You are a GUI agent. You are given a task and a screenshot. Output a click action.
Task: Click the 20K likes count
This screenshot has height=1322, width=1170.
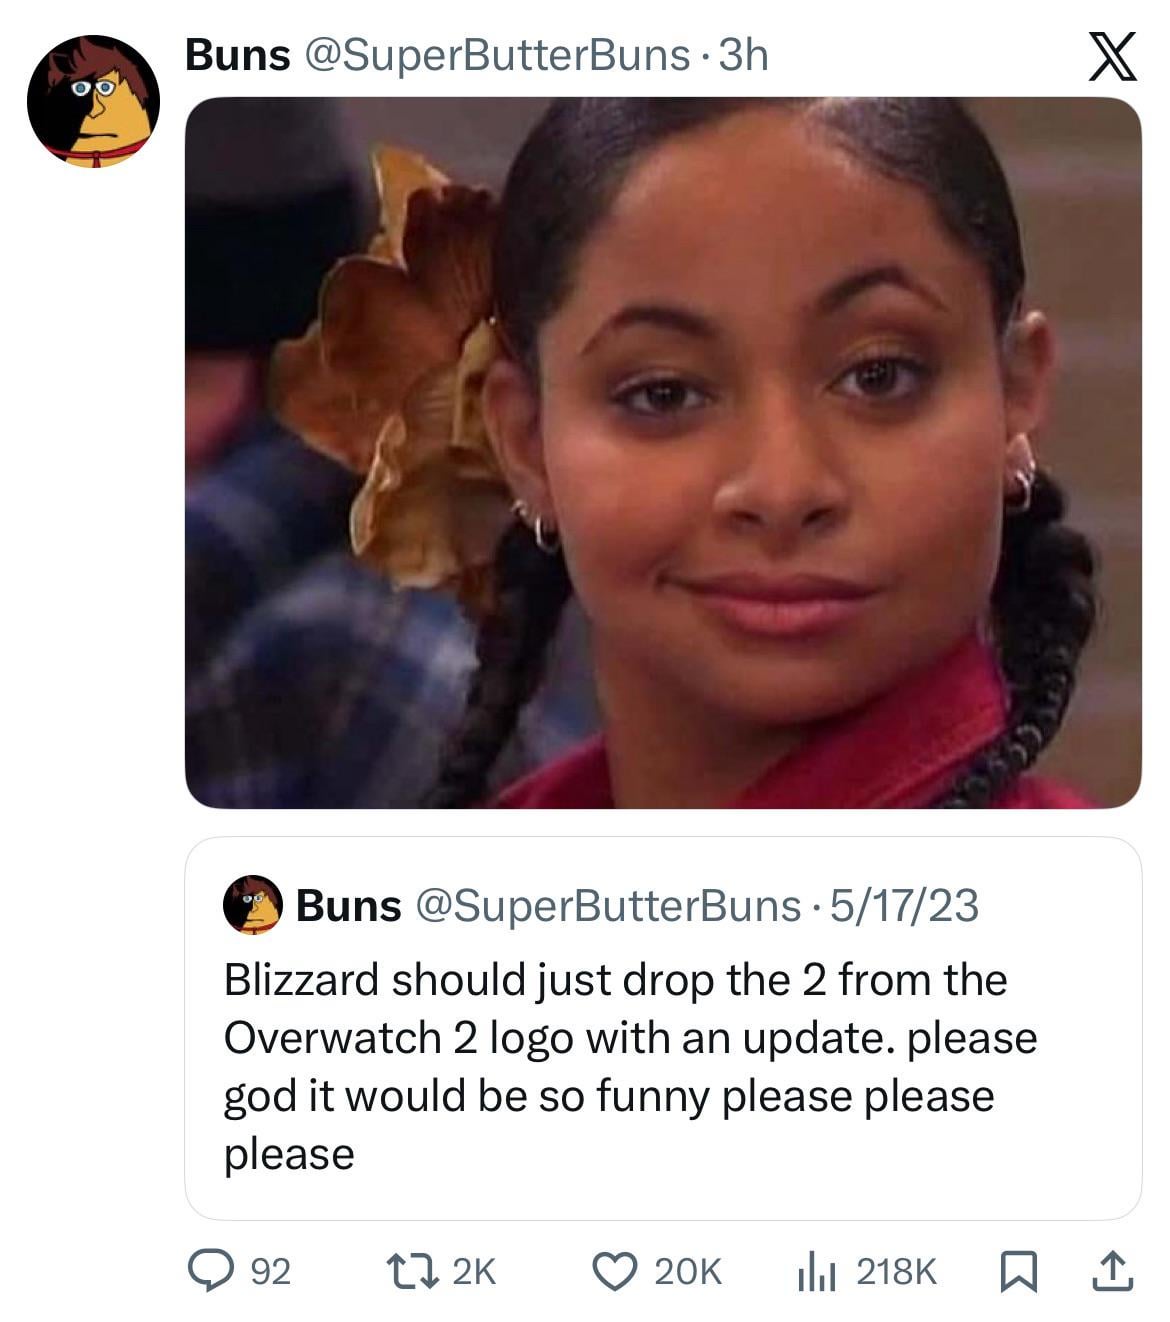pyautogui.click(x=688, y=1272)
